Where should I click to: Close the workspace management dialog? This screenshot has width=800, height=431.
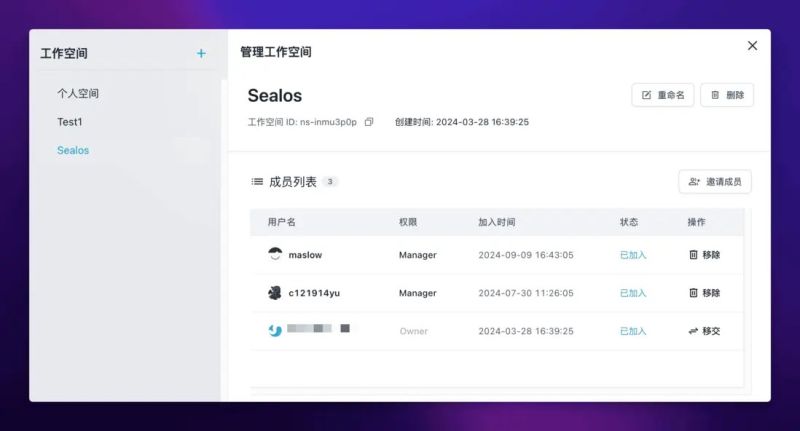coord(752,45)
